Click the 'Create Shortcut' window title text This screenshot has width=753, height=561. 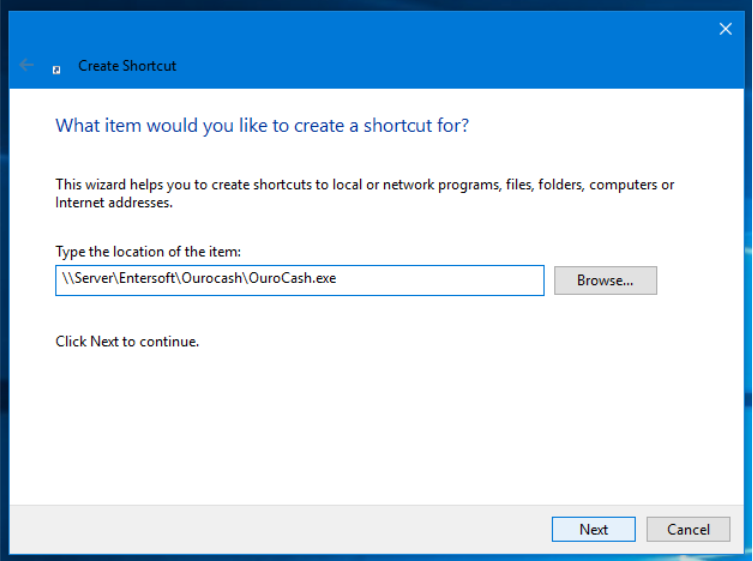coord(127,66)
